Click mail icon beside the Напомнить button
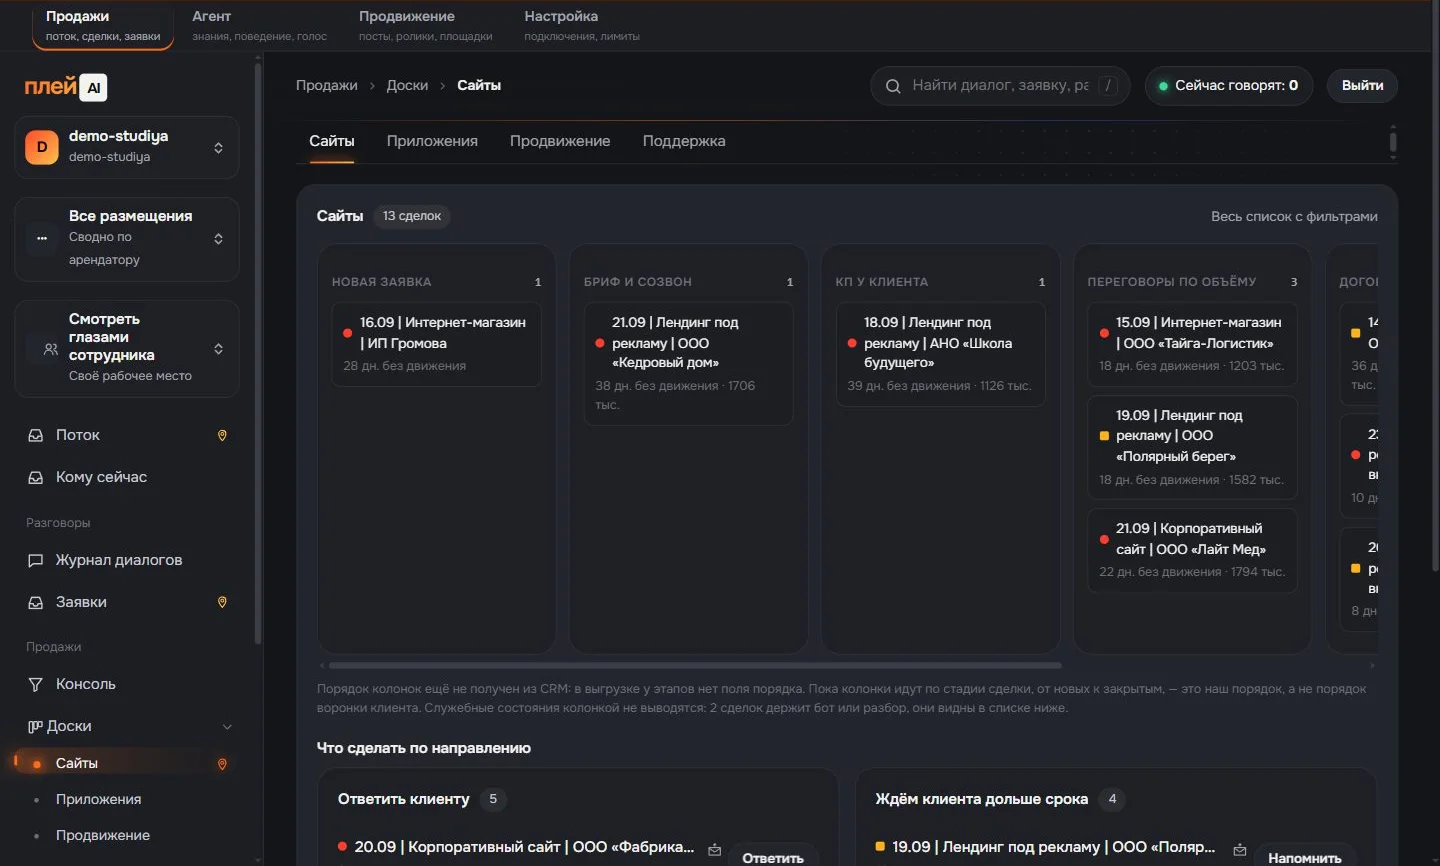This screenshot has height=866, width=1440. [1239, 850]
